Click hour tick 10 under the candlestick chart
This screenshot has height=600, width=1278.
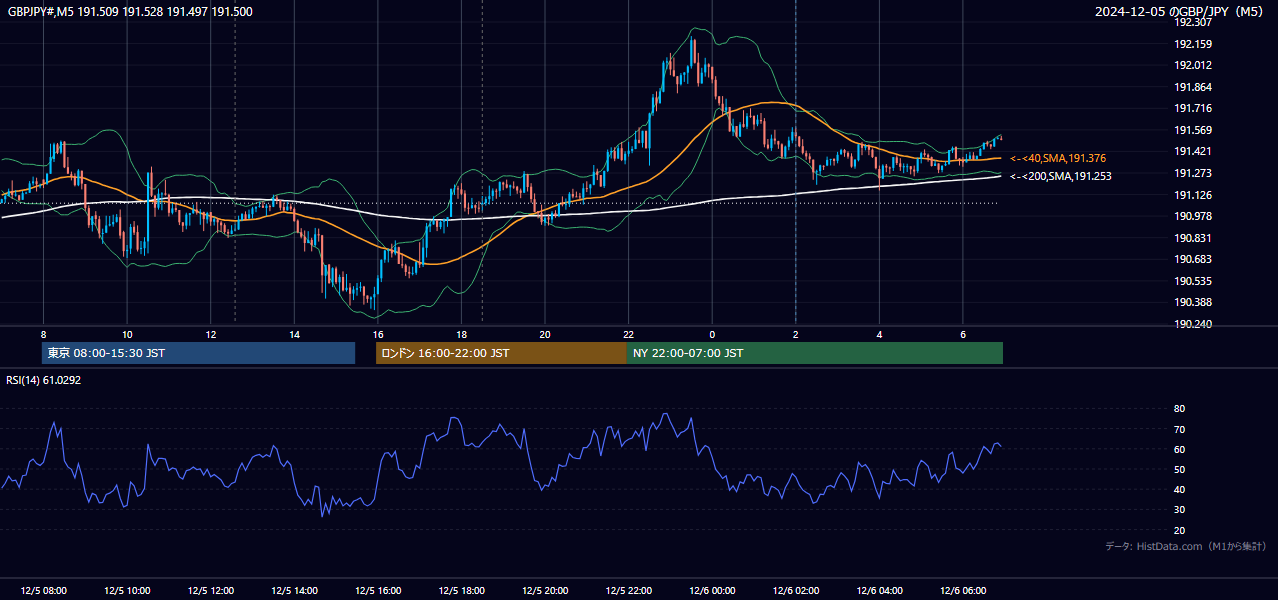[x=127, y=334]
